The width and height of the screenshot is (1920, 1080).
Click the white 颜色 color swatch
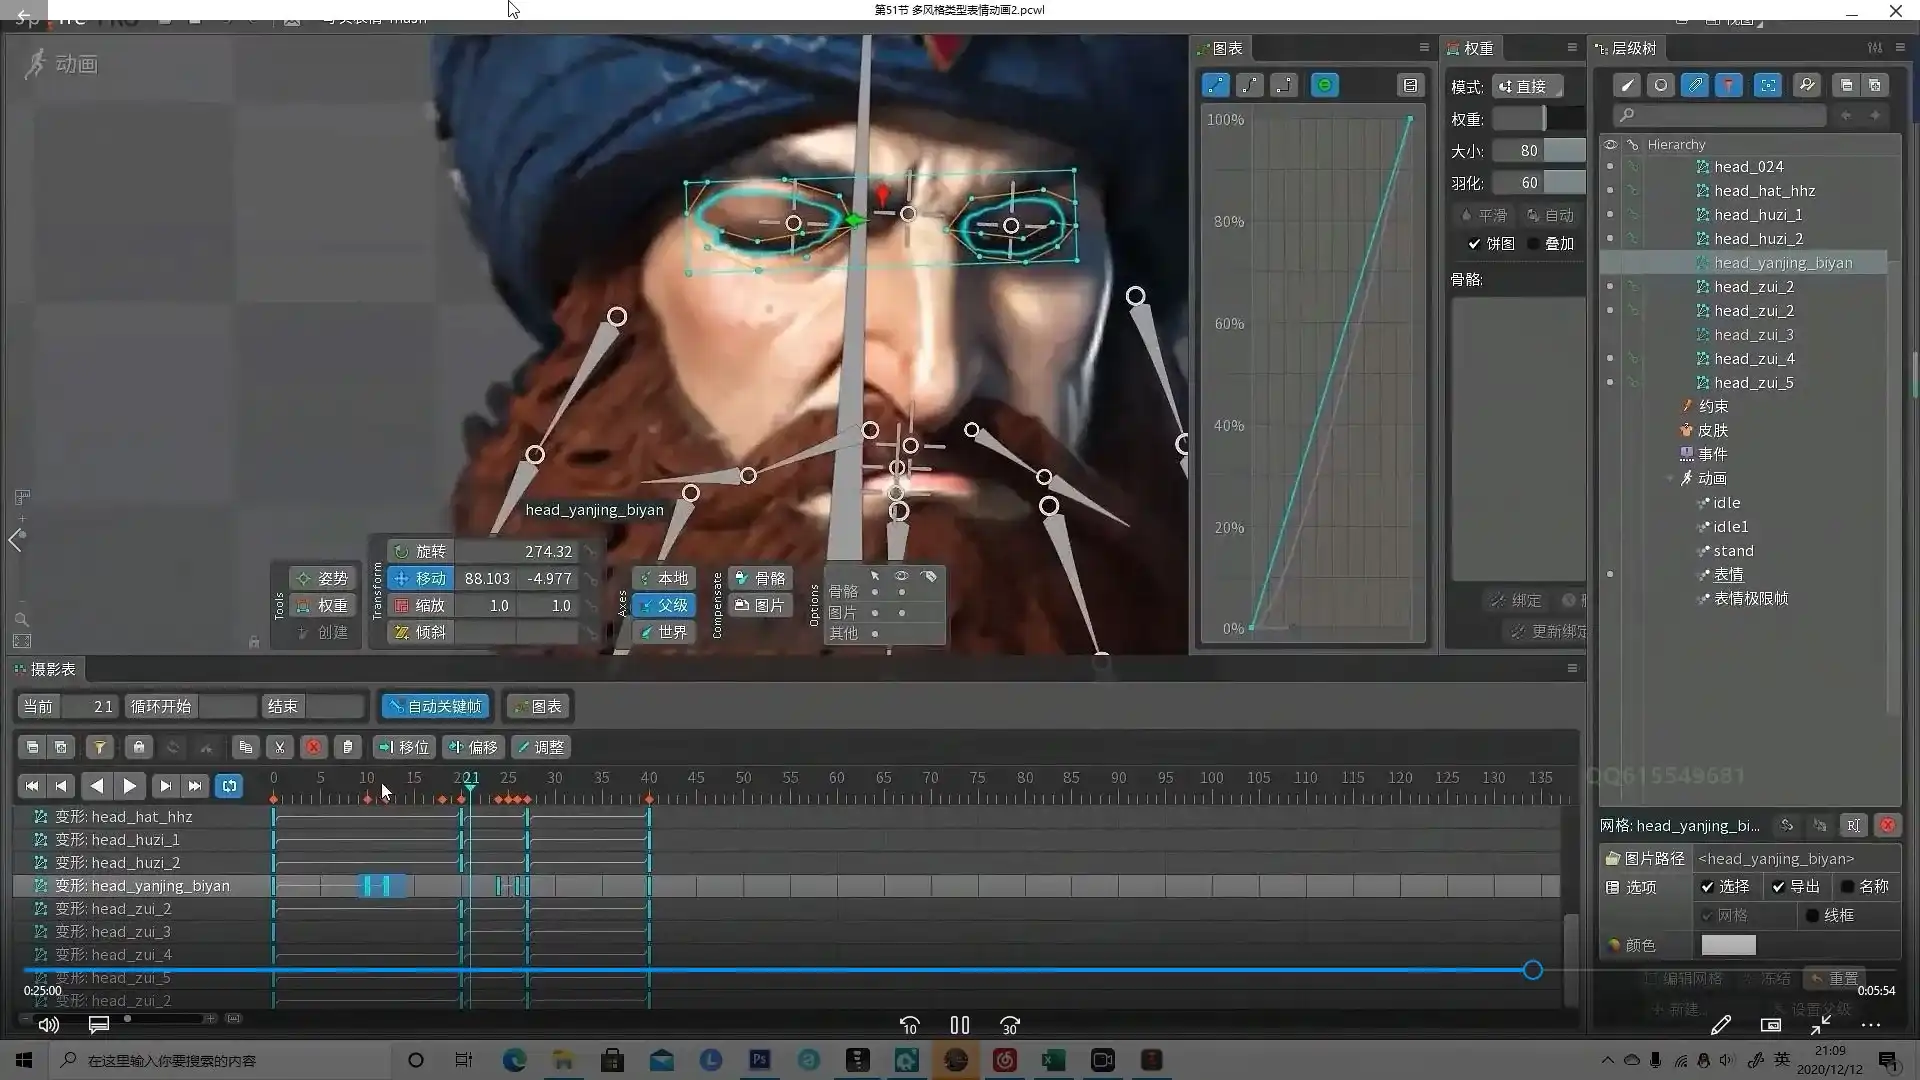tap(1728, 945)
